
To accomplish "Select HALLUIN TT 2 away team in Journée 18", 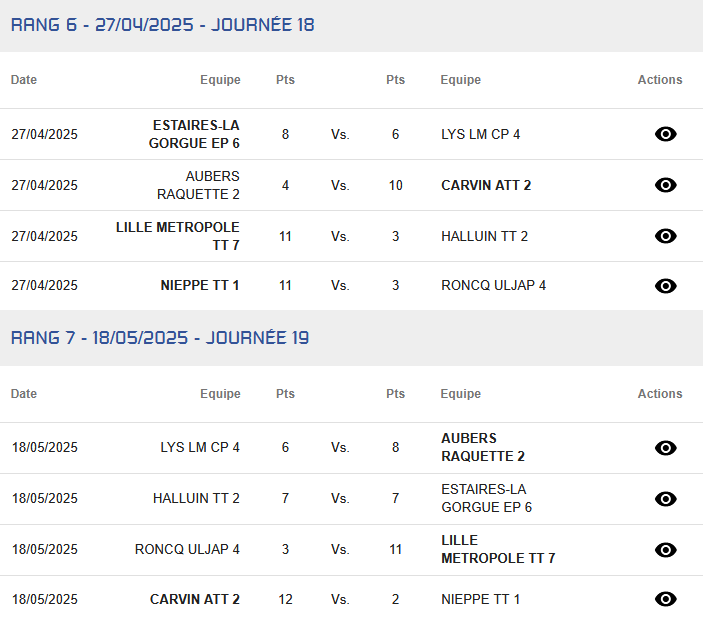I will (x=485, y=236).
